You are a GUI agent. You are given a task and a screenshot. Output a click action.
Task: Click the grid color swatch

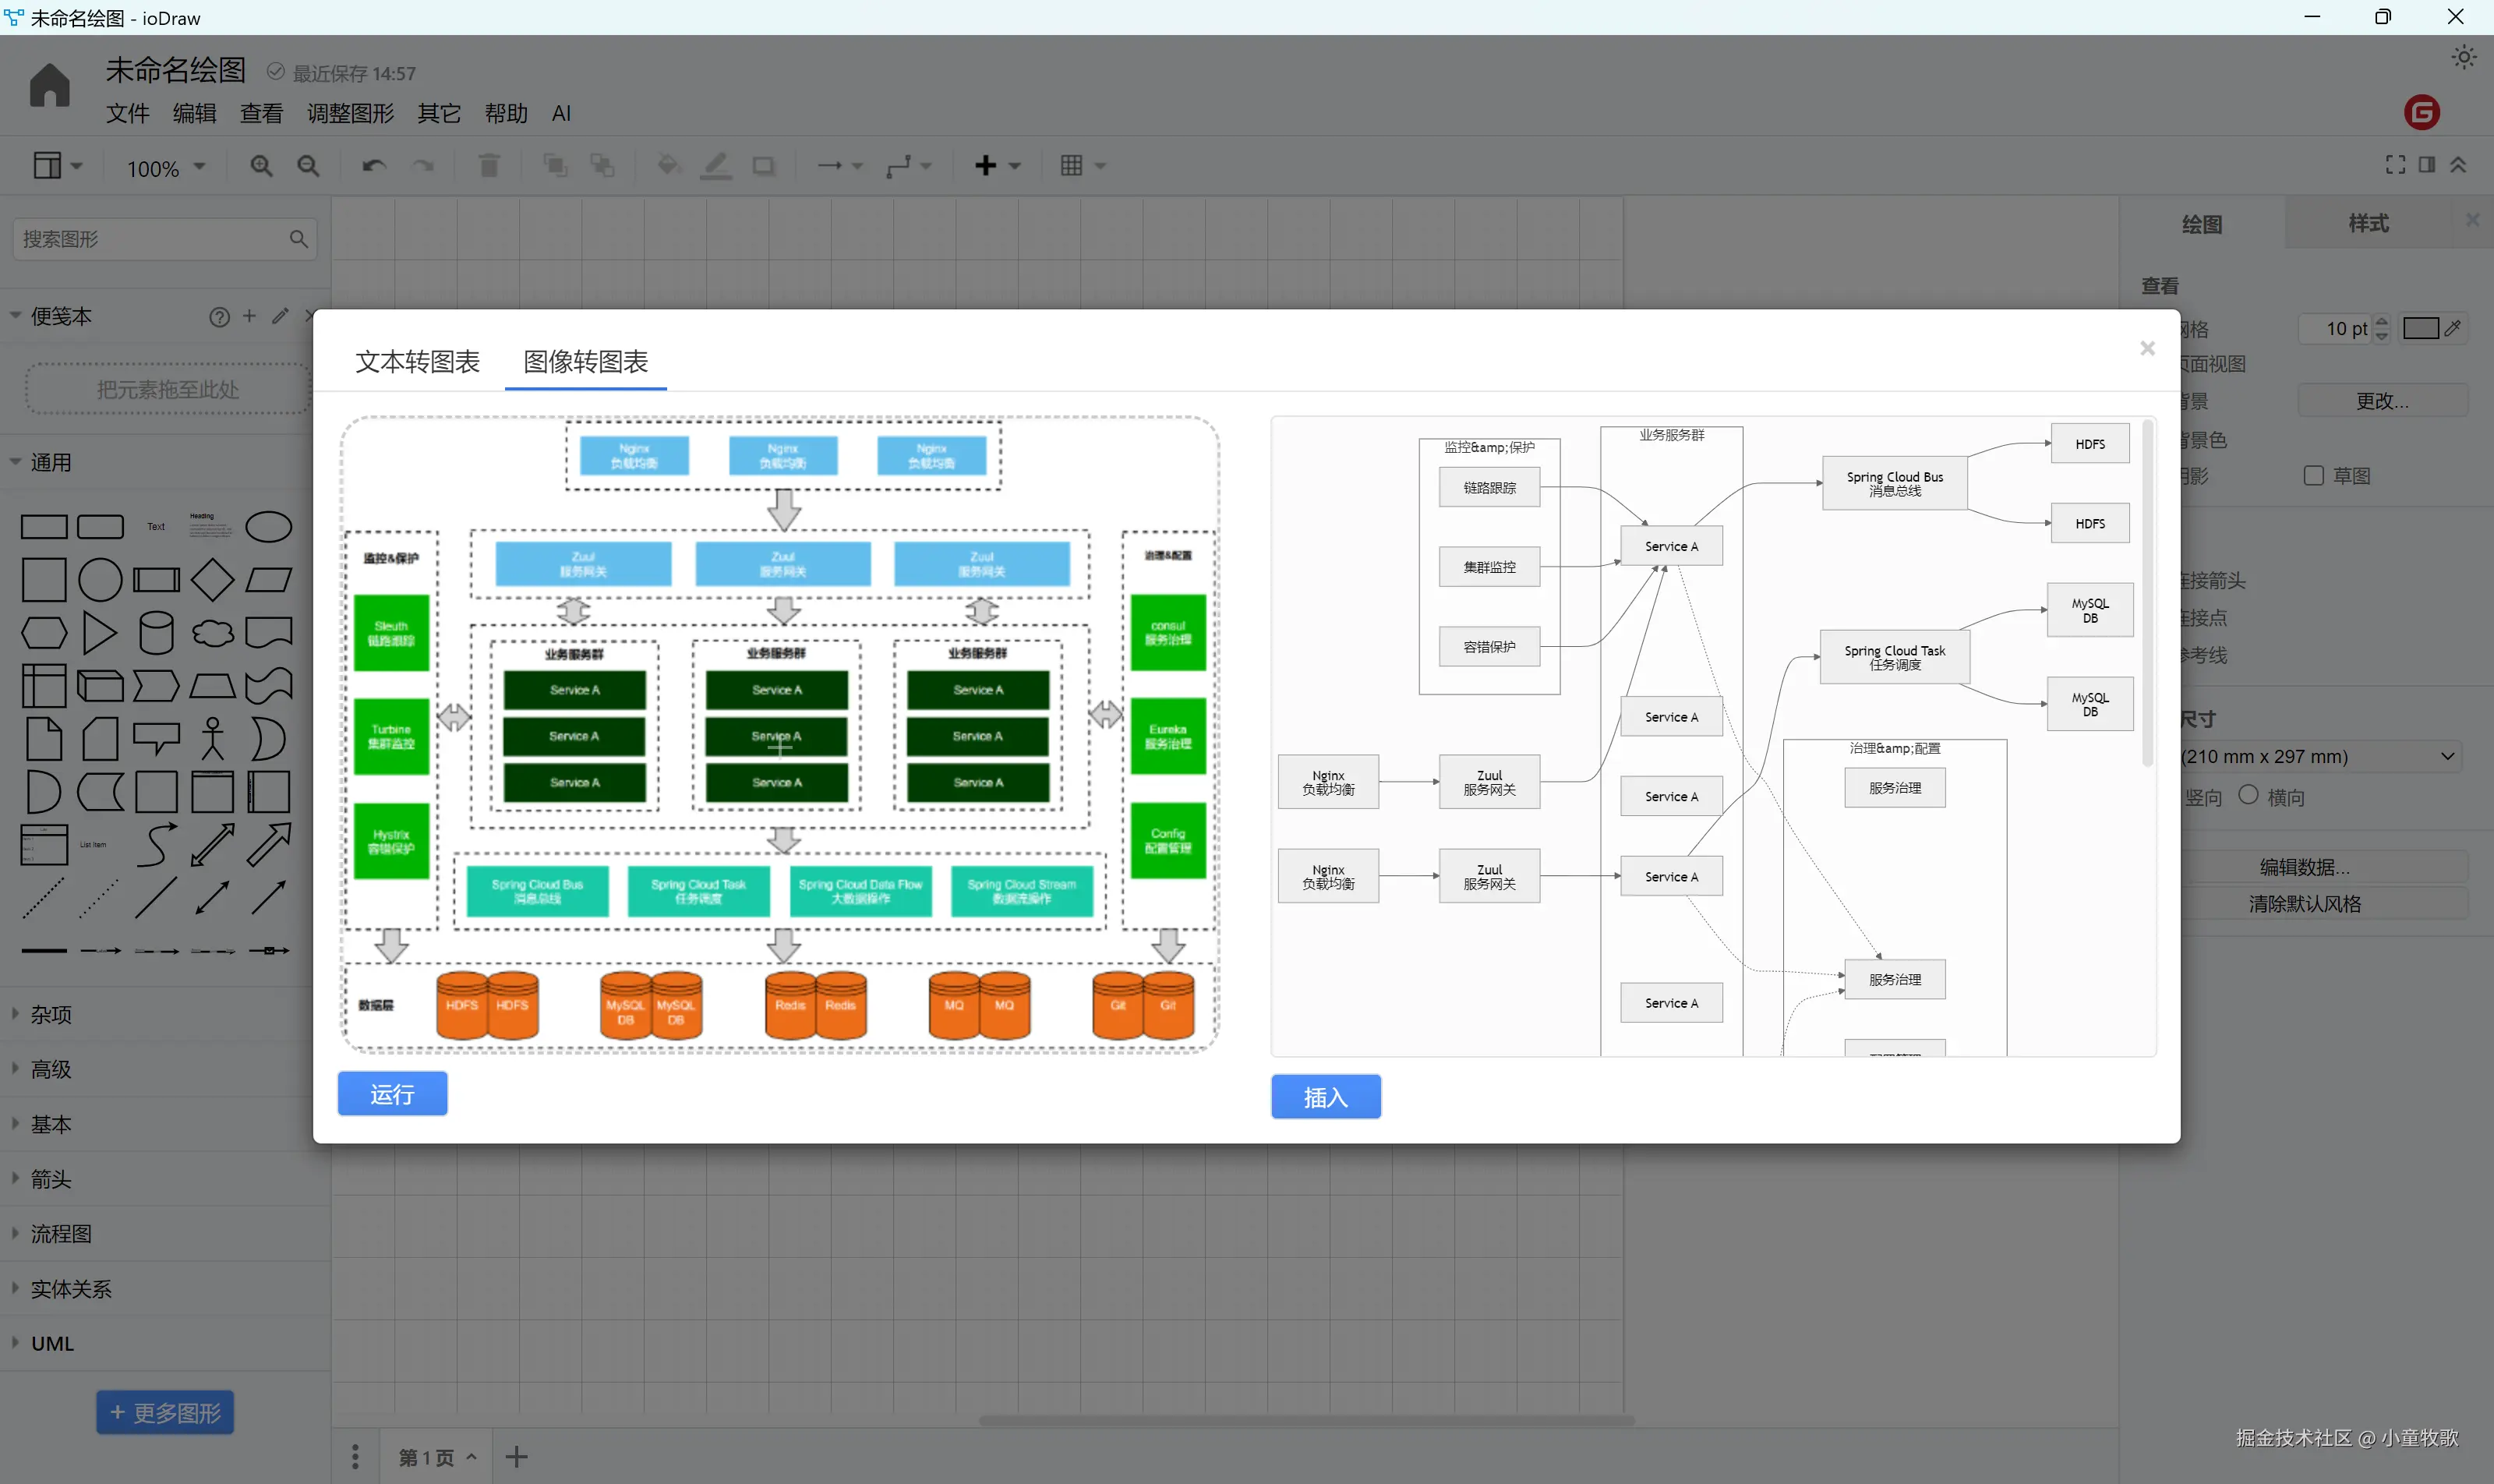point(2420,329)
